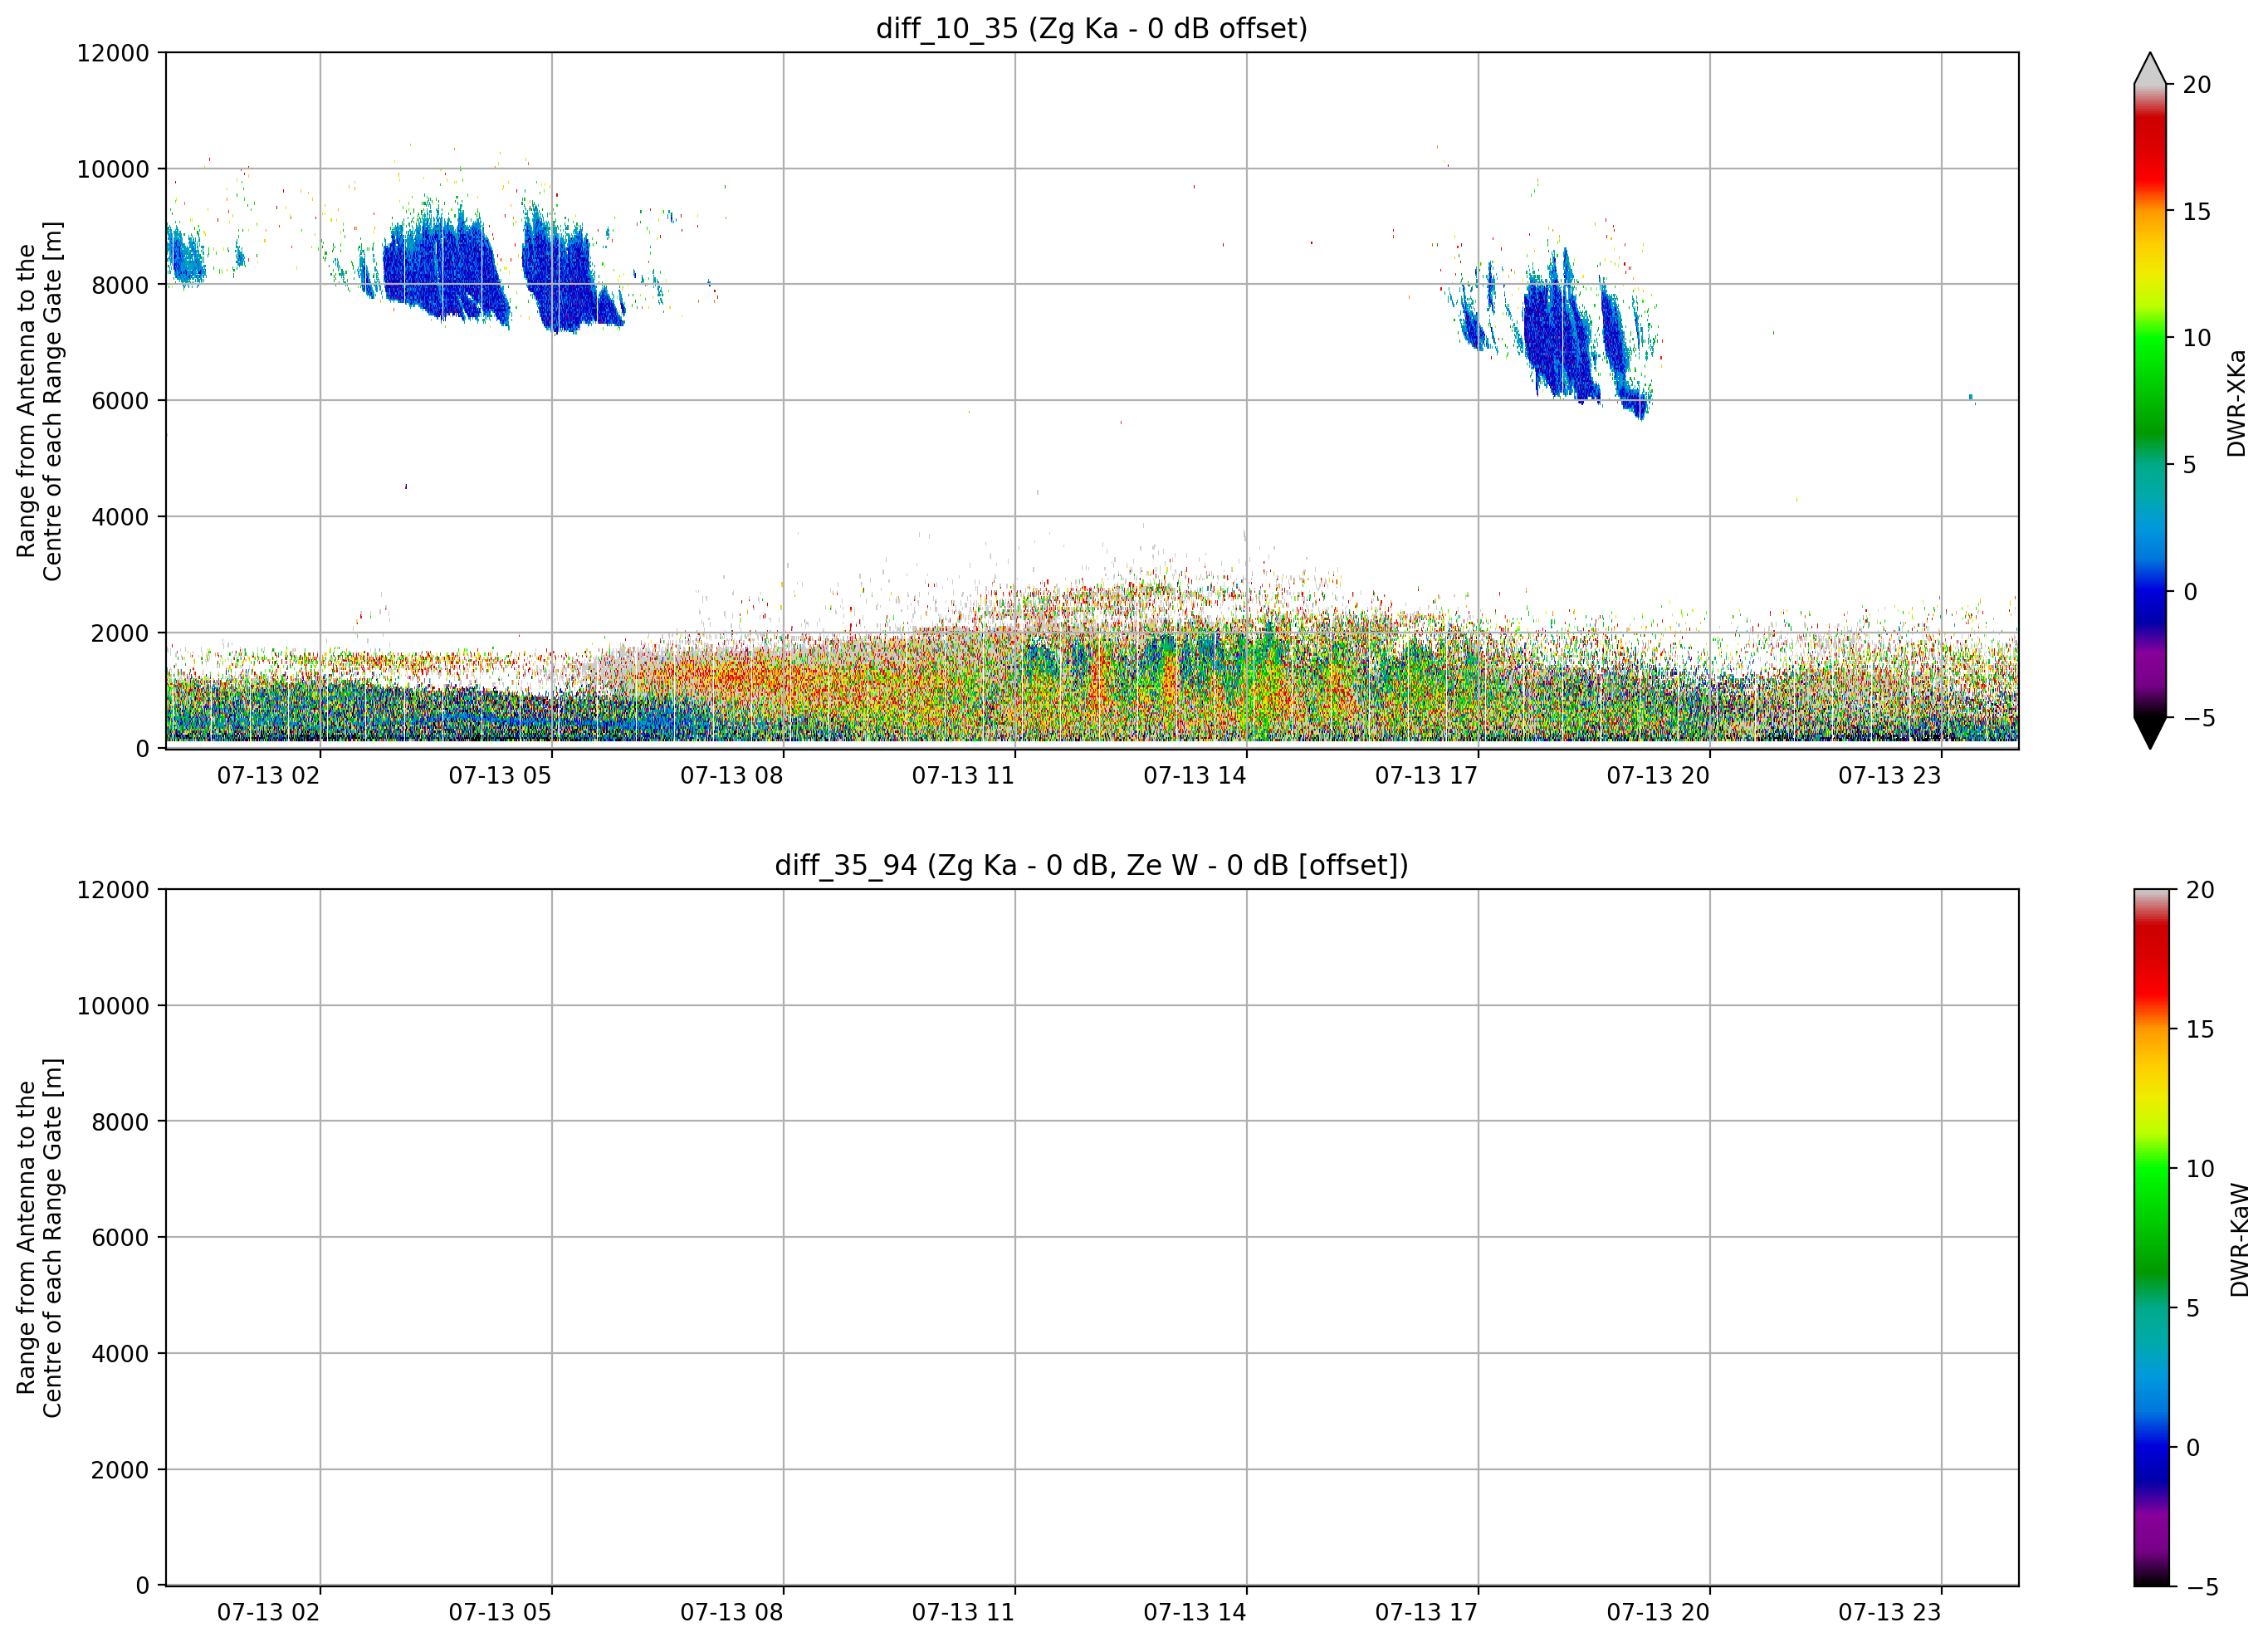Click the top plot's 07-13 14 tick label
This screenshot has width=2268, height=1642.
(1195, 776)
